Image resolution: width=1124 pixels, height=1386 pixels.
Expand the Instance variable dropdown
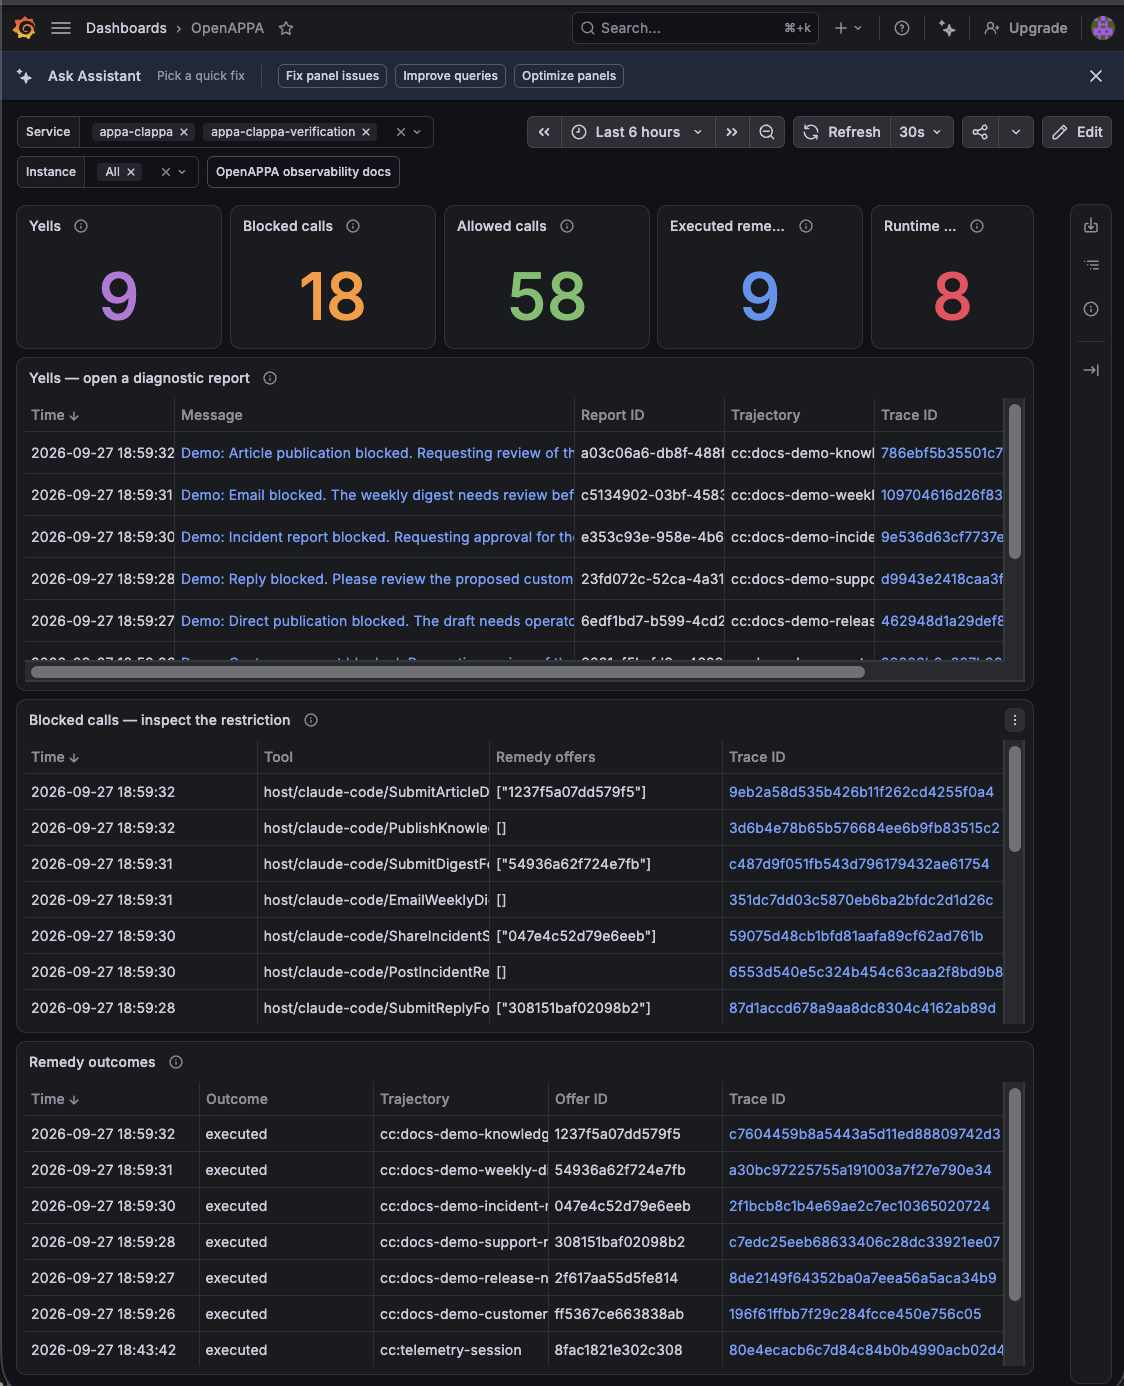182,172
